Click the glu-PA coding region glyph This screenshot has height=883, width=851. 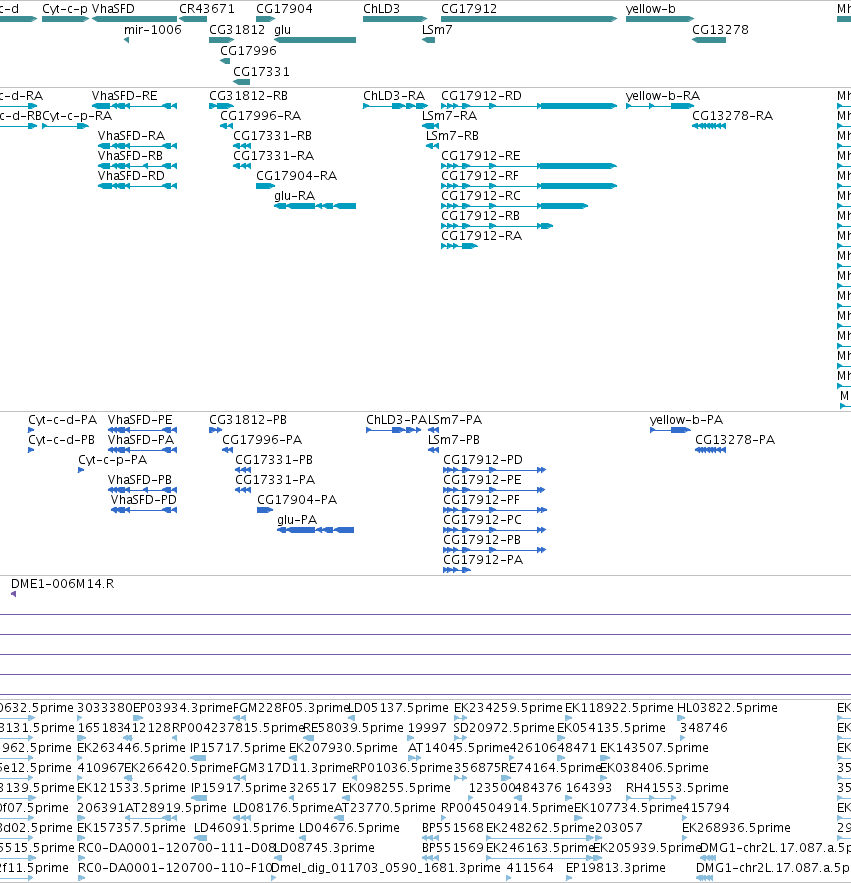click(315, 530)
